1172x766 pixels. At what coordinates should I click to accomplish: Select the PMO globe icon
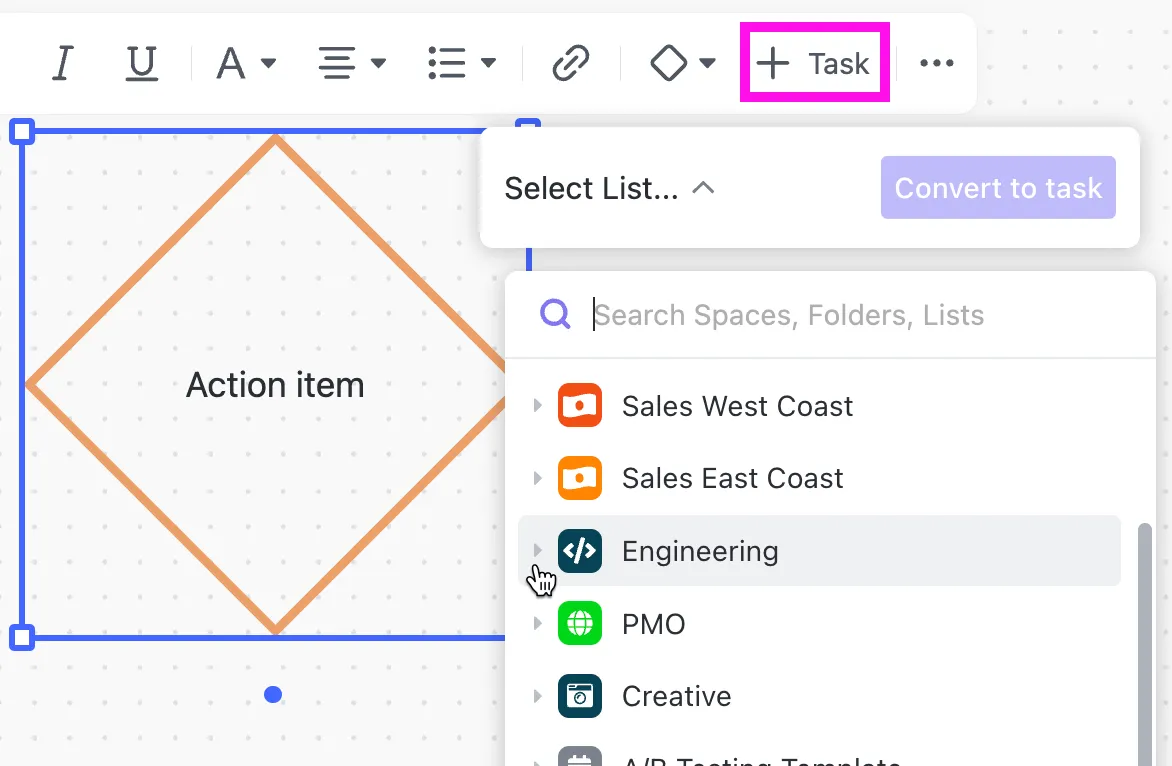[x=579, y=623]
